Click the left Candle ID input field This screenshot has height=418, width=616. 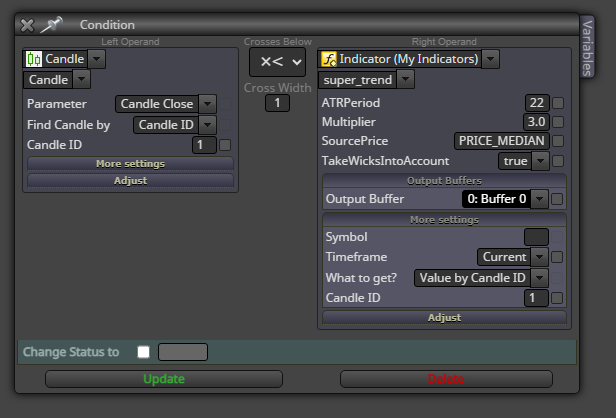click(204, 145)
